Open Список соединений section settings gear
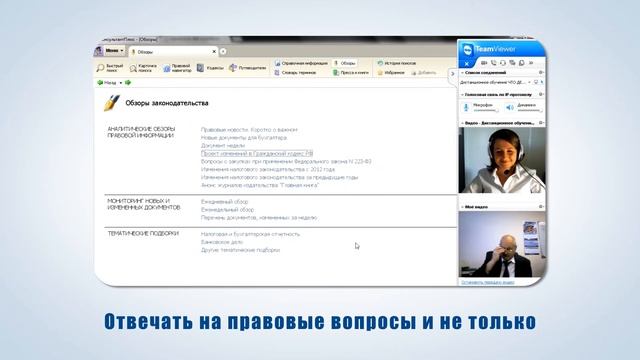 [x=541, y=73]
